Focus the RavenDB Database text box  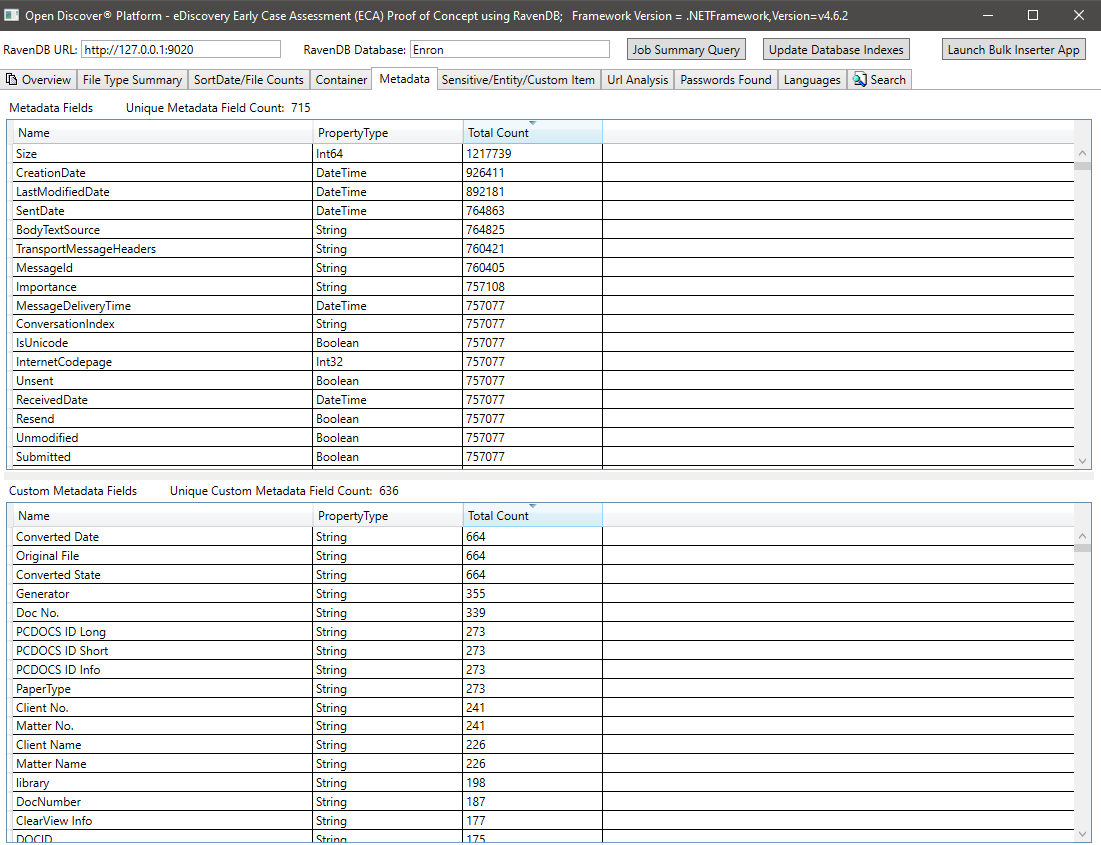click(x=509, y=50)
